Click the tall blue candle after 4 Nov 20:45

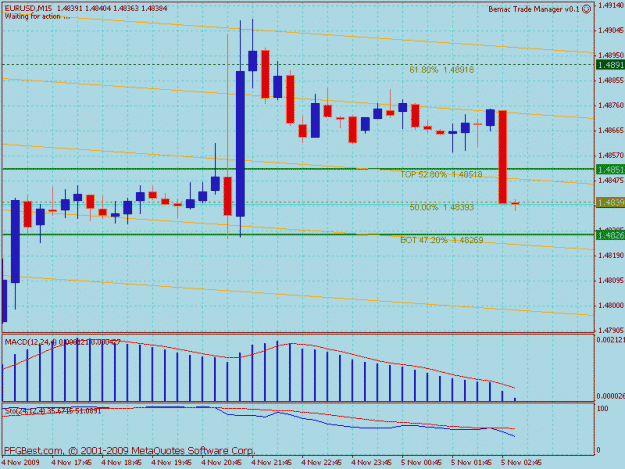[240, 144]
